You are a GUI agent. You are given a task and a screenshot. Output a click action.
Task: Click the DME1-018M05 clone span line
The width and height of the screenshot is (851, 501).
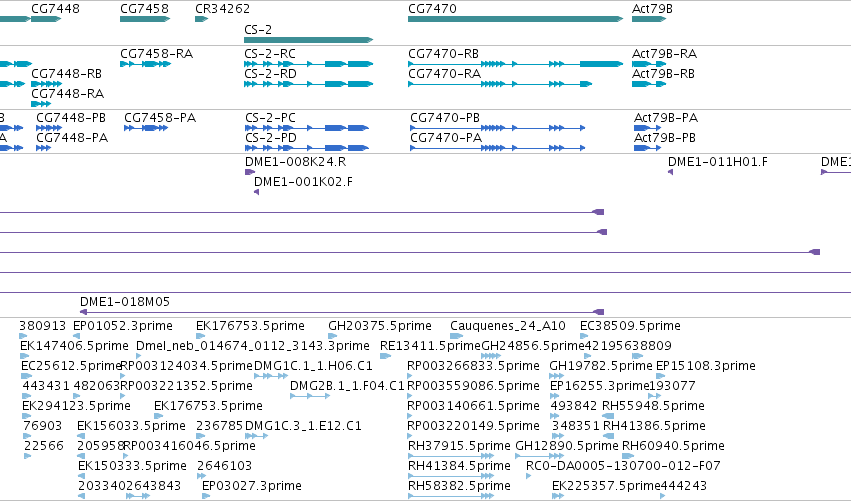[342, 312]
